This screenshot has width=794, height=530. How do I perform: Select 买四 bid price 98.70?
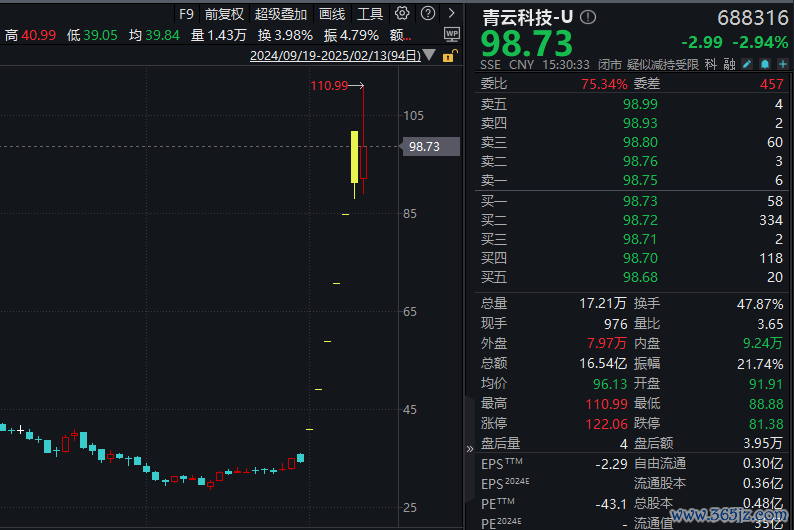coord(640,258)
